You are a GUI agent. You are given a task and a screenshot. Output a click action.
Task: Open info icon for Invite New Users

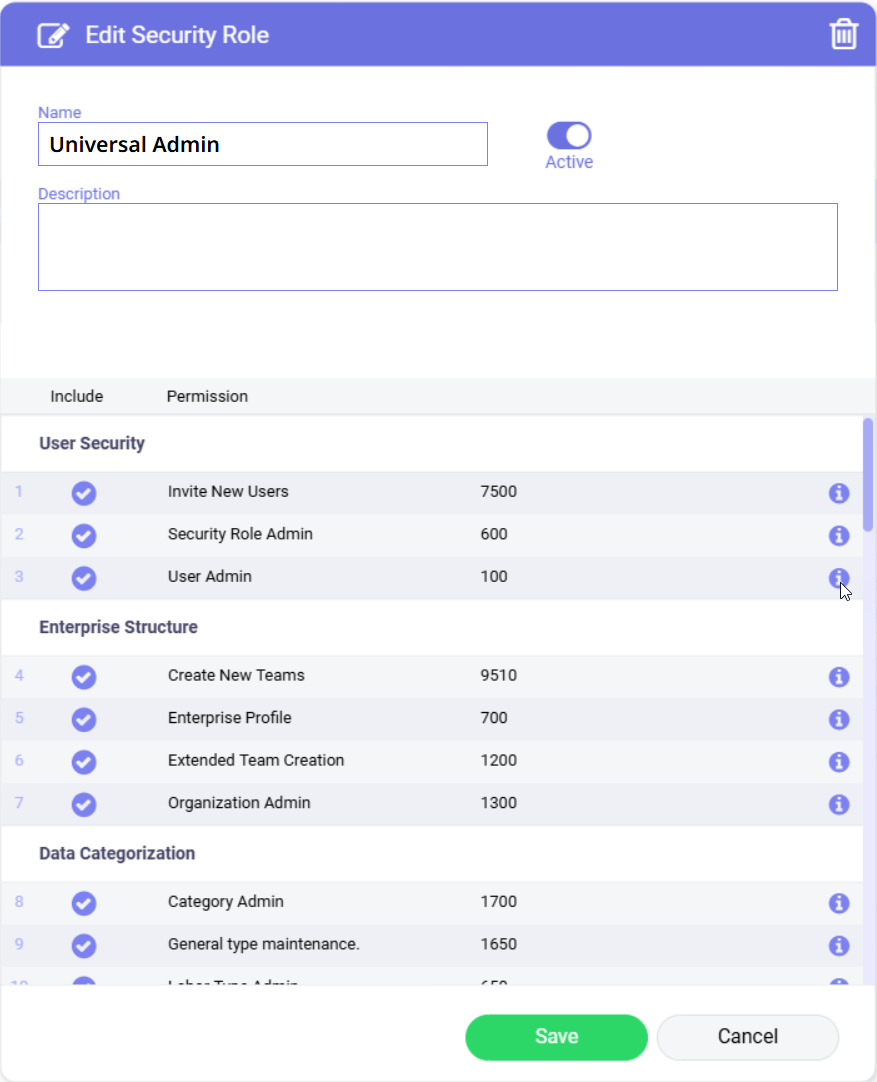click(839, 493)
